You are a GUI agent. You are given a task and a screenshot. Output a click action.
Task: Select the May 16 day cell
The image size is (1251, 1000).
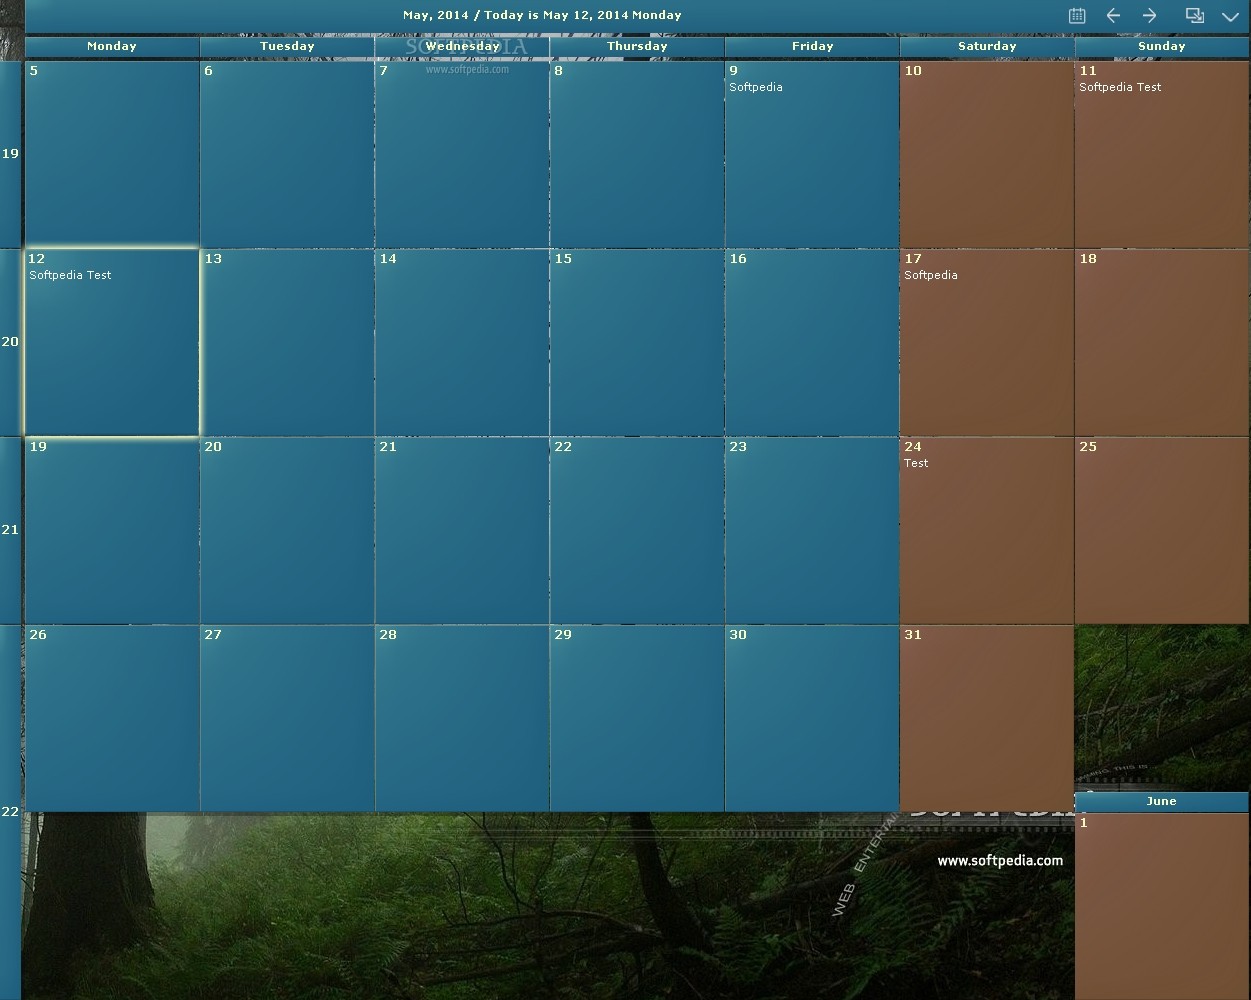pyautogui.click(x=812, y=342)
